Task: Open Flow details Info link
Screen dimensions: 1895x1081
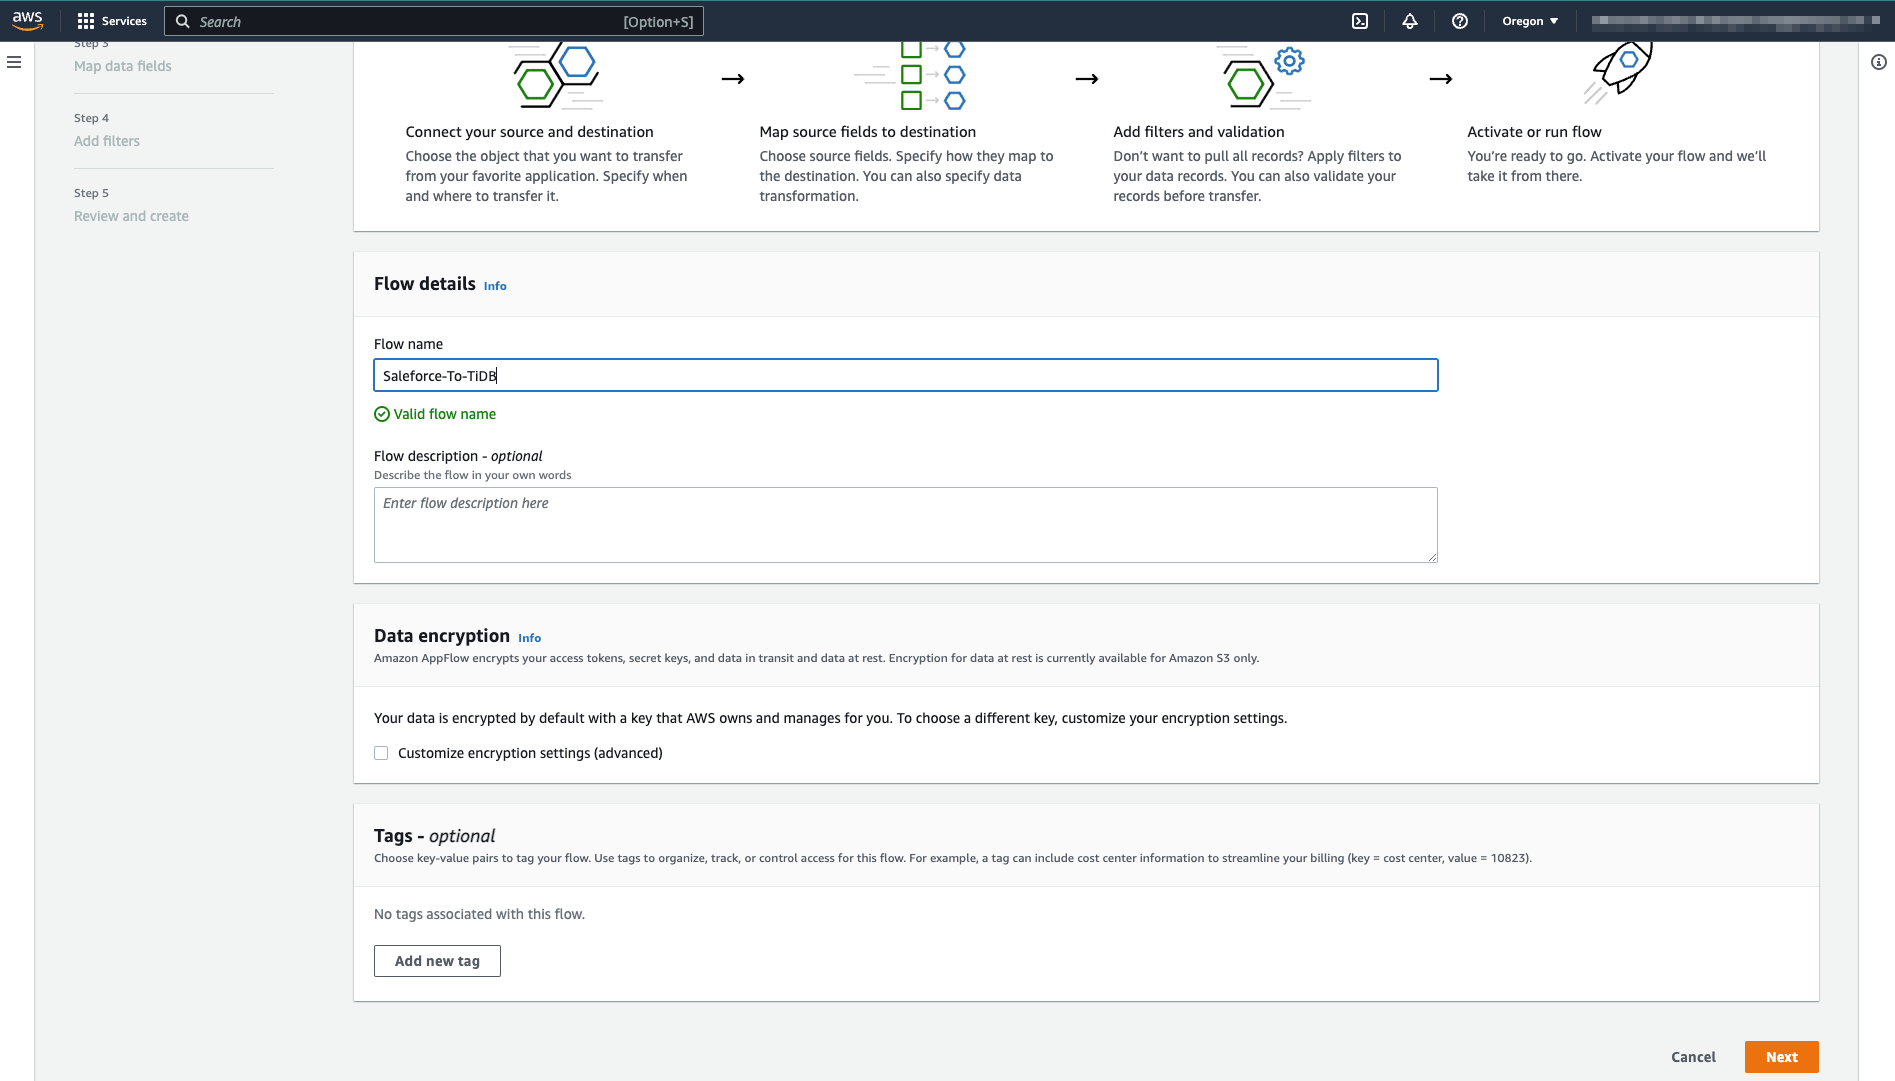Action: tap(495, 286)
